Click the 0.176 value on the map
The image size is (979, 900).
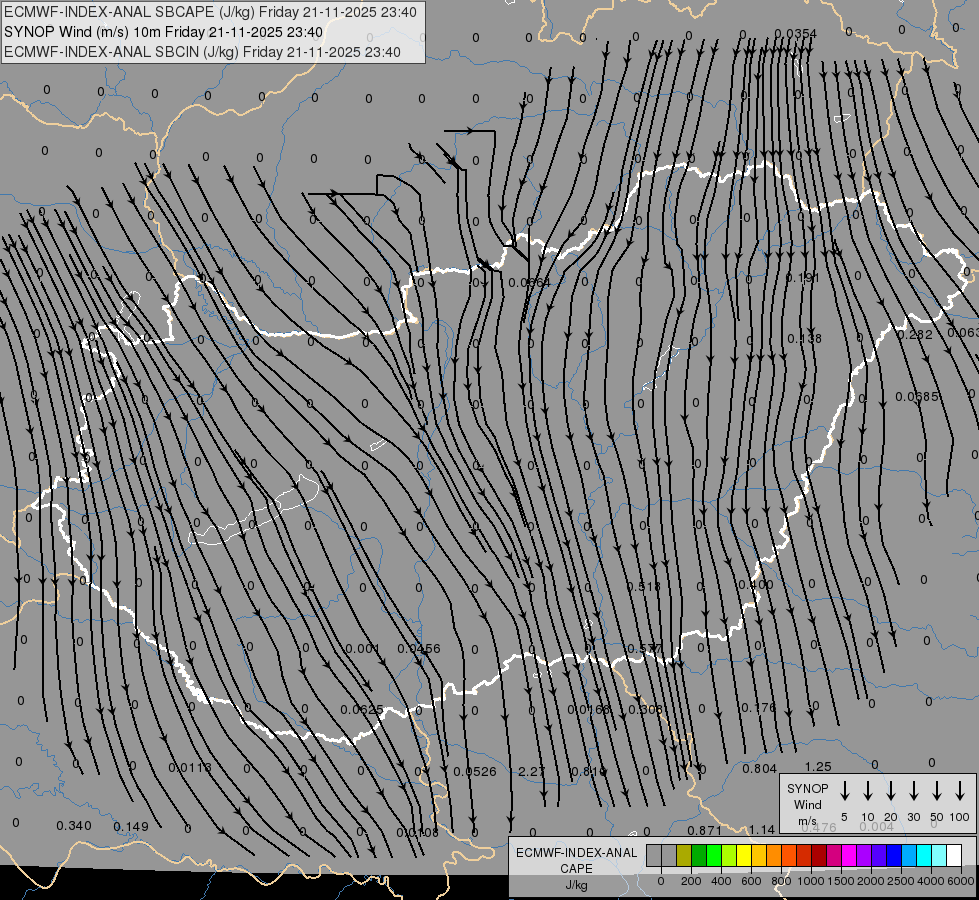coord(758,708)
